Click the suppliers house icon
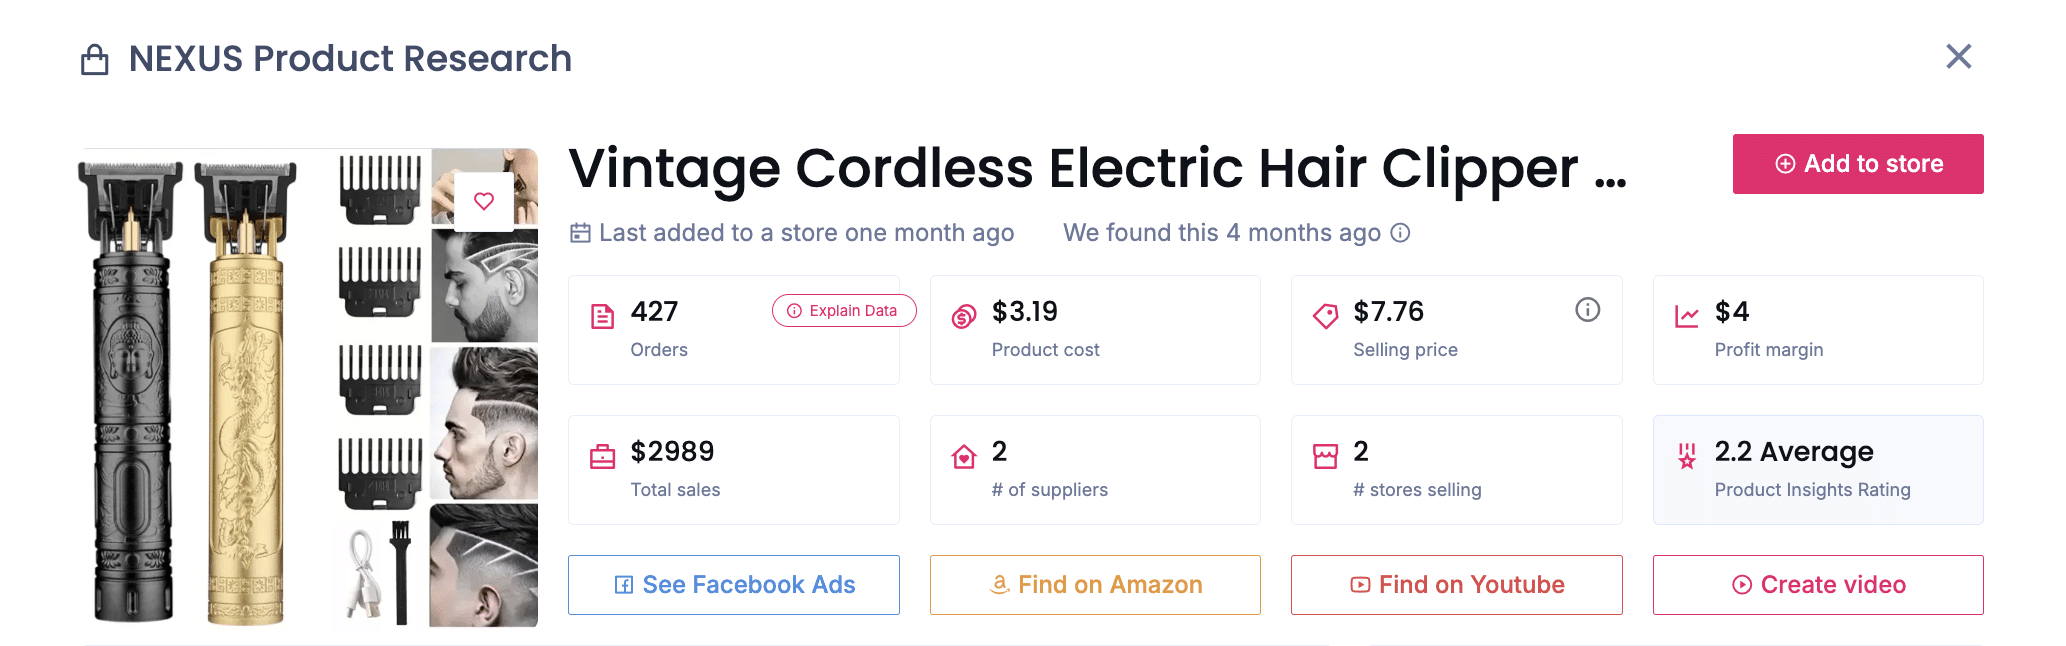The width and height of the screenshot is (2066, 646). [963, 454]
